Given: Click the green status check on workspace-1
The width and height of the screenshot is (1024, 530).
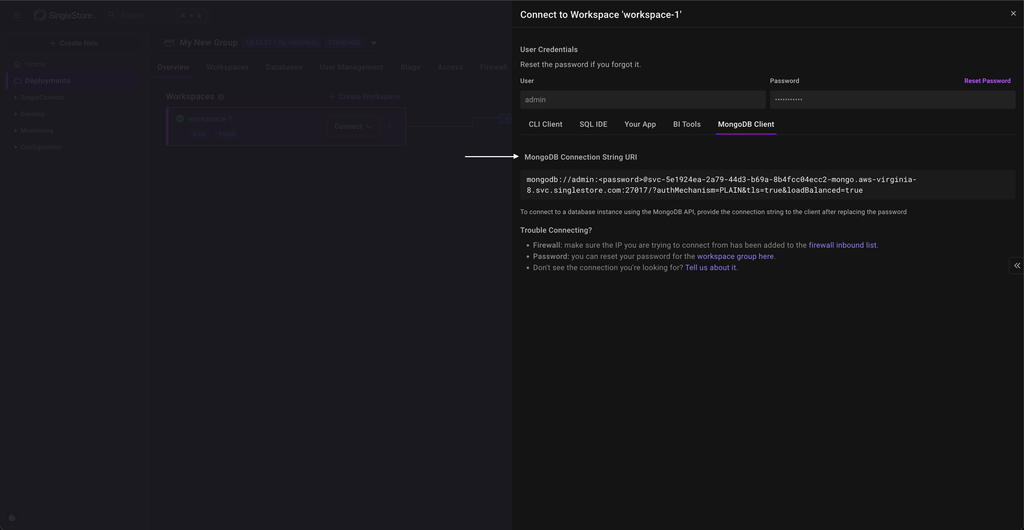Looking at the screenshot, I should 180,119.
